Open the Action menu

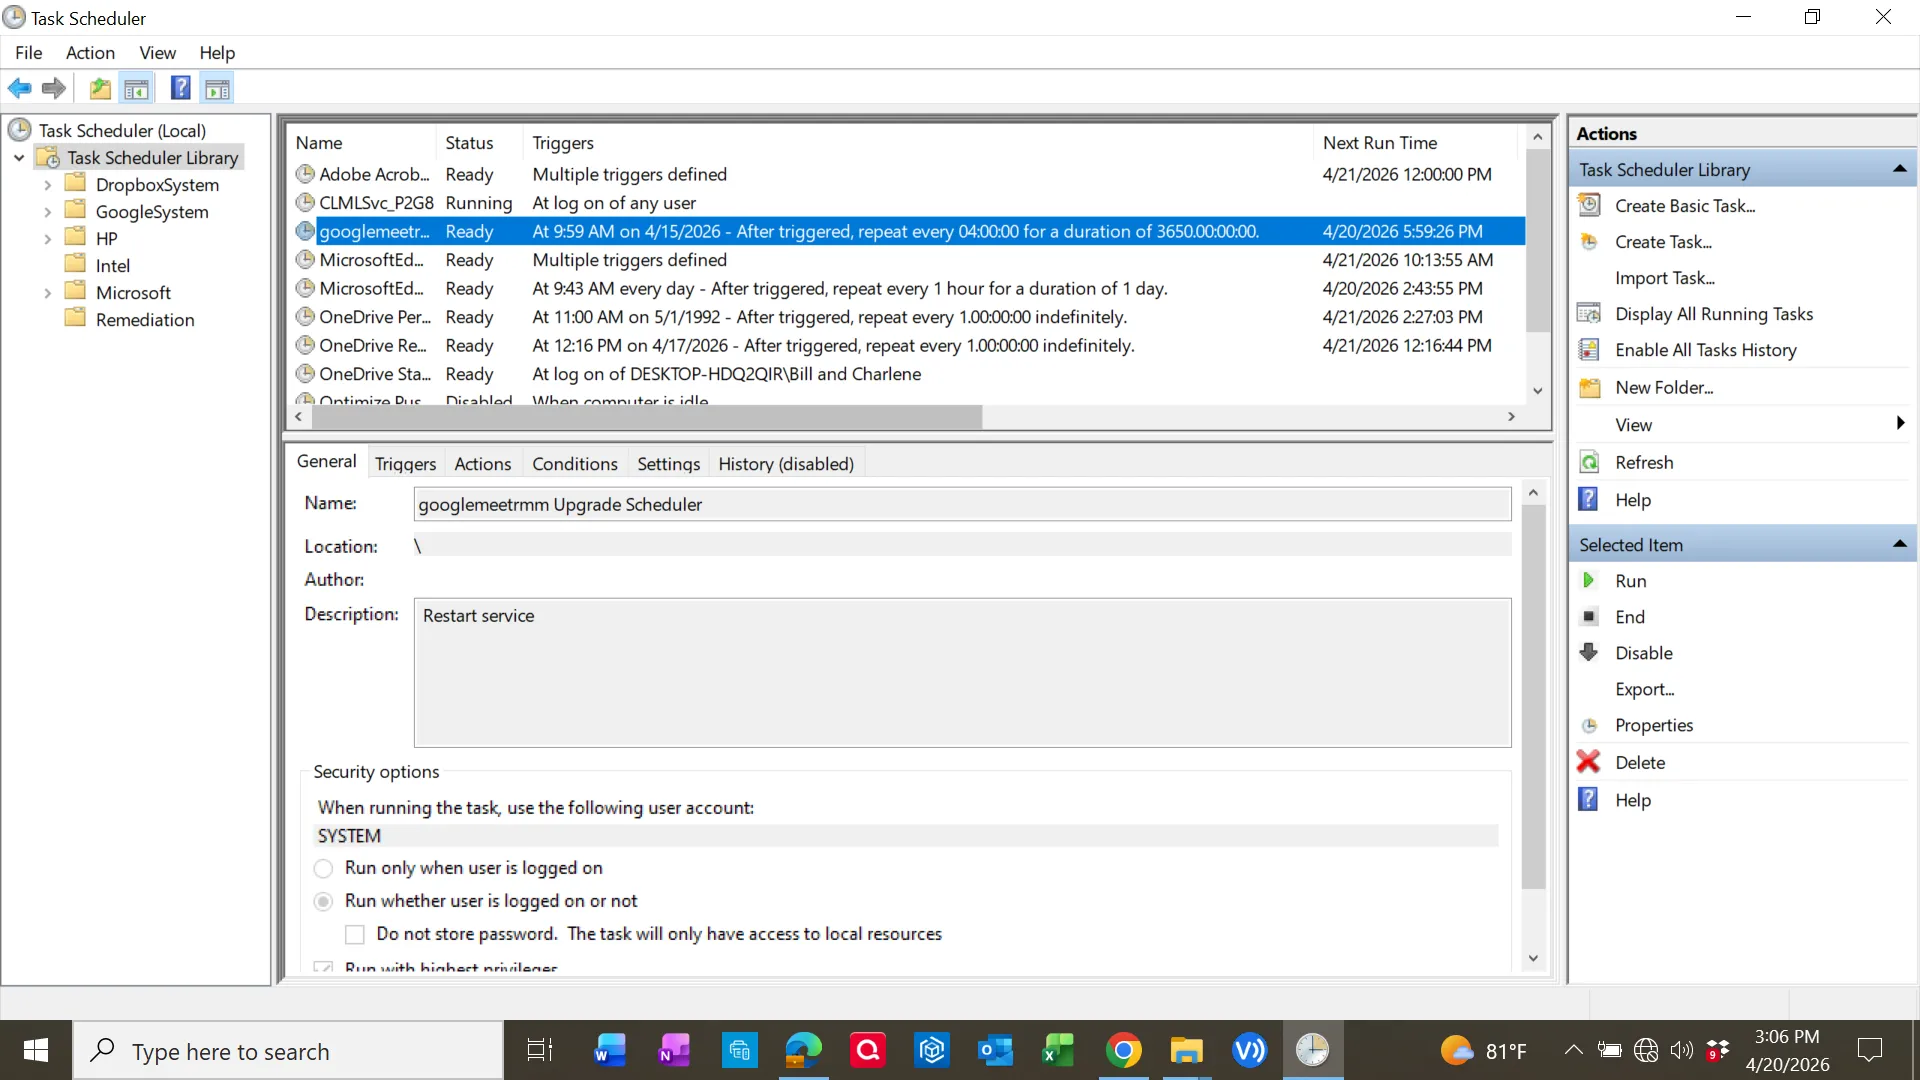point(89,53)
